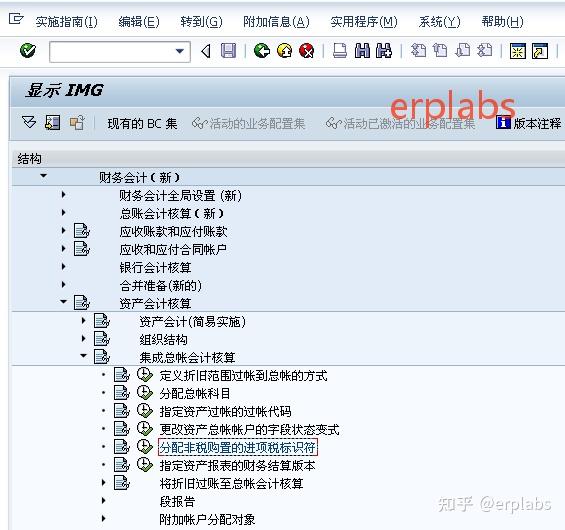Select the 更改资产总帐帐户的字段状态变式 entry
The image size is (565, 530).
tap(250, 429)
